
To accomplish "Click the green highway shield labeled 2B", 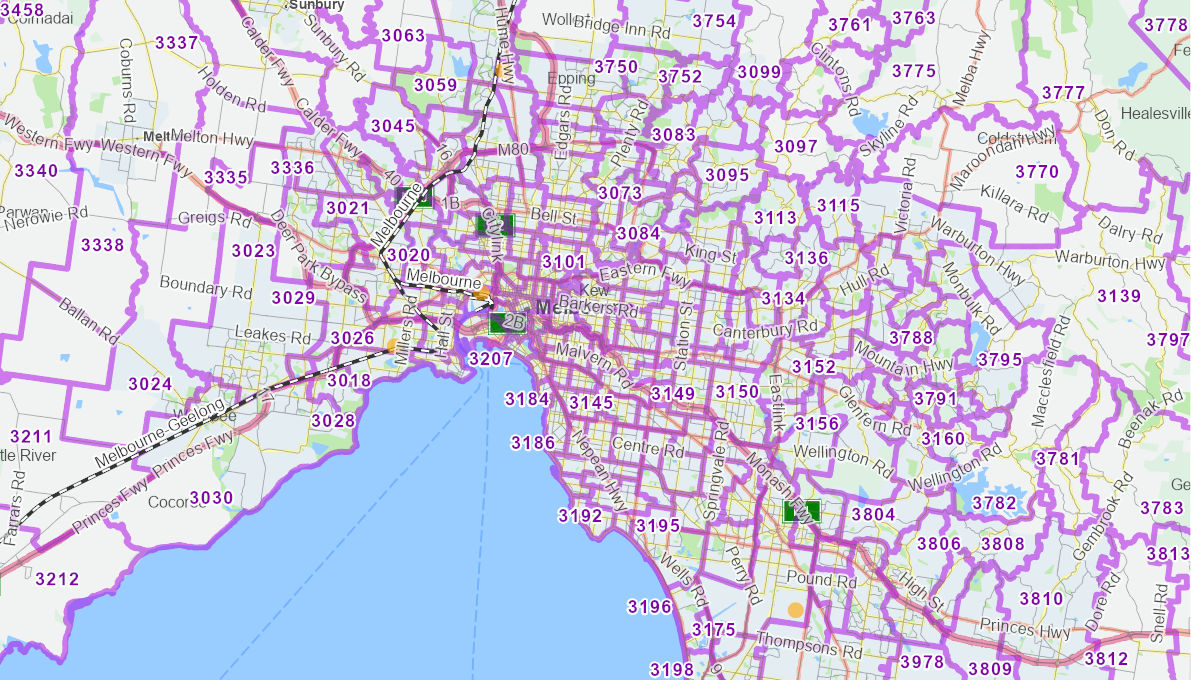I will pos(507,322).
